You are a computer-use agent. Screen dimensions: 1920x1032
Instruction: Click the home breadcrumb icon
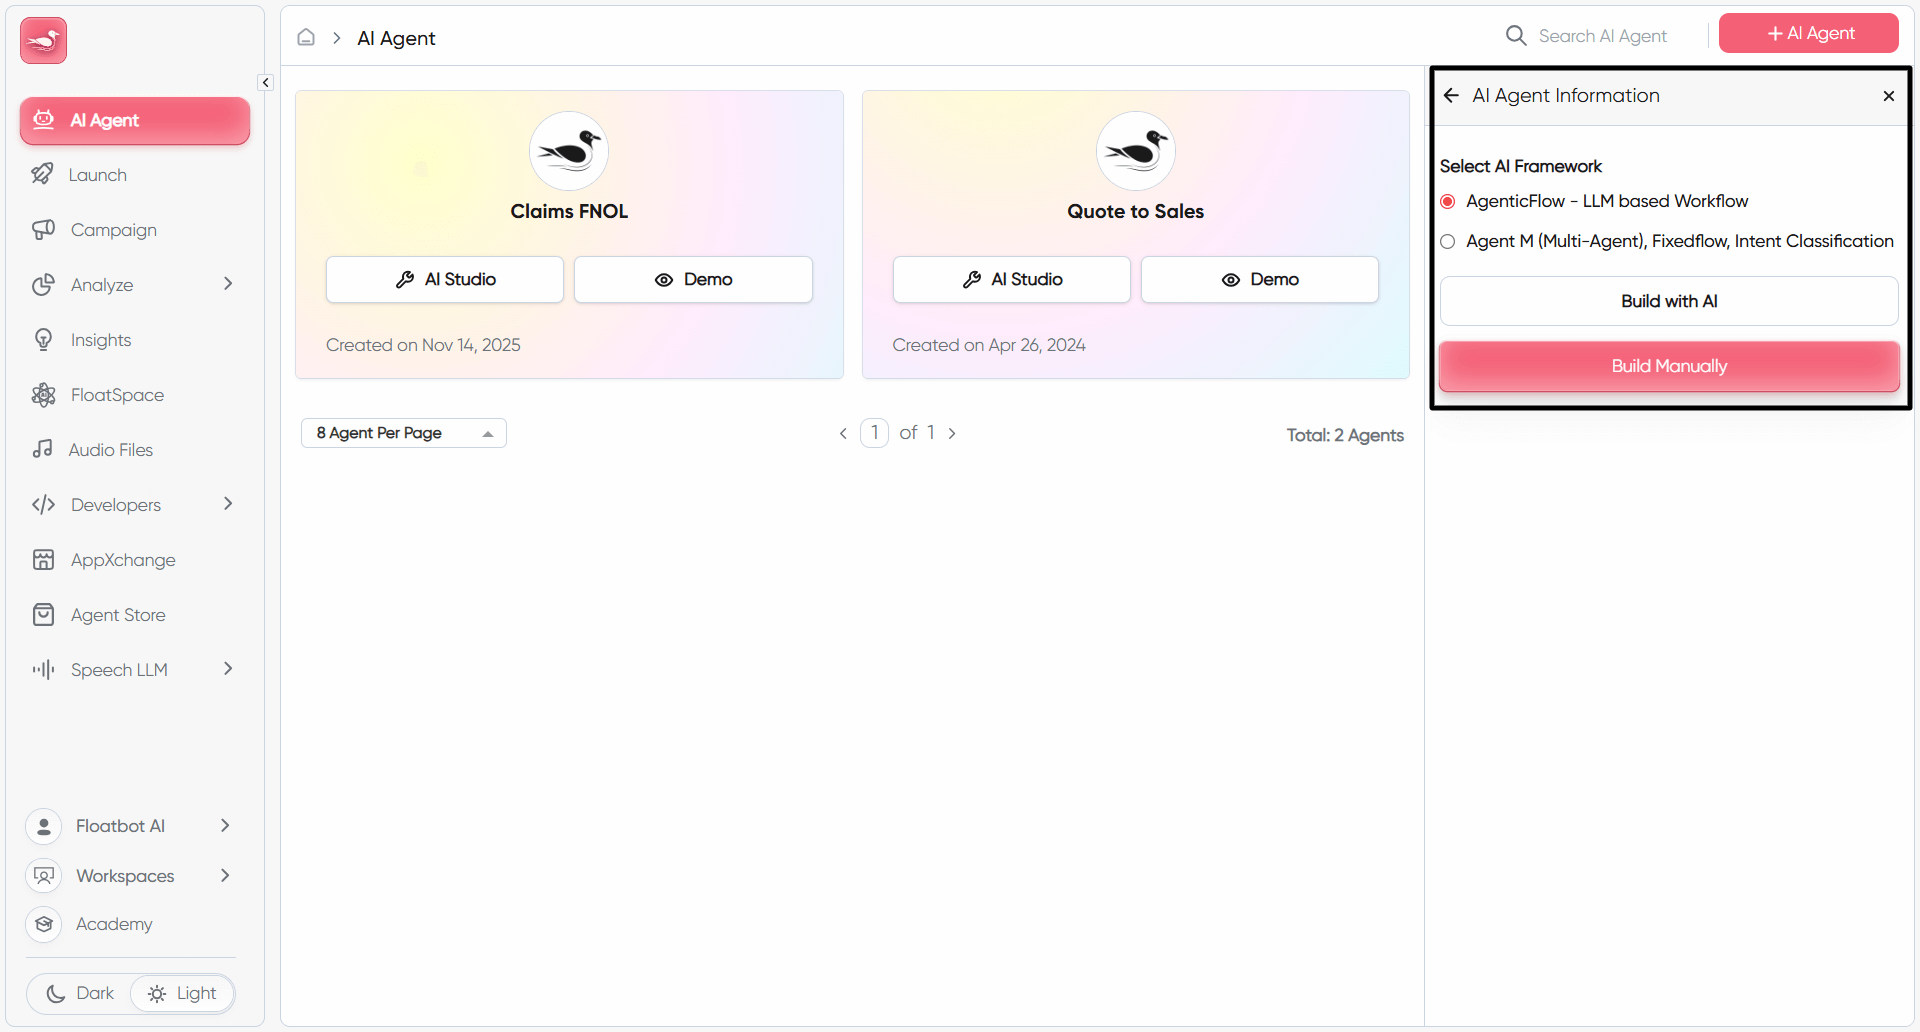(x=306, y=38)
